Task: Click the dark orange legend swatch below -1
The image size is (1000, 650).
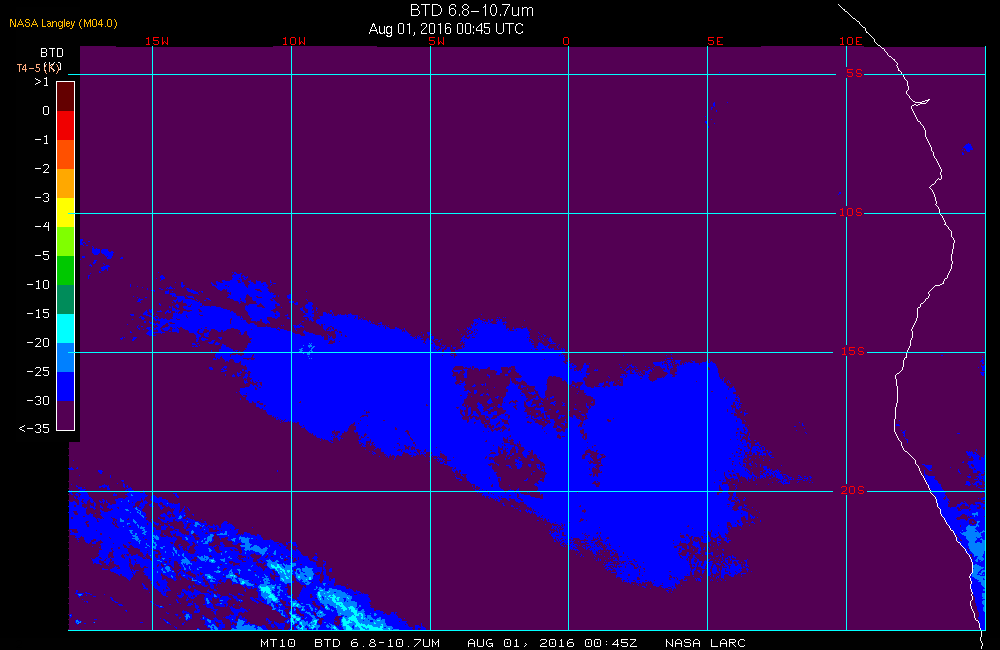Action: [x=66, y=154]
